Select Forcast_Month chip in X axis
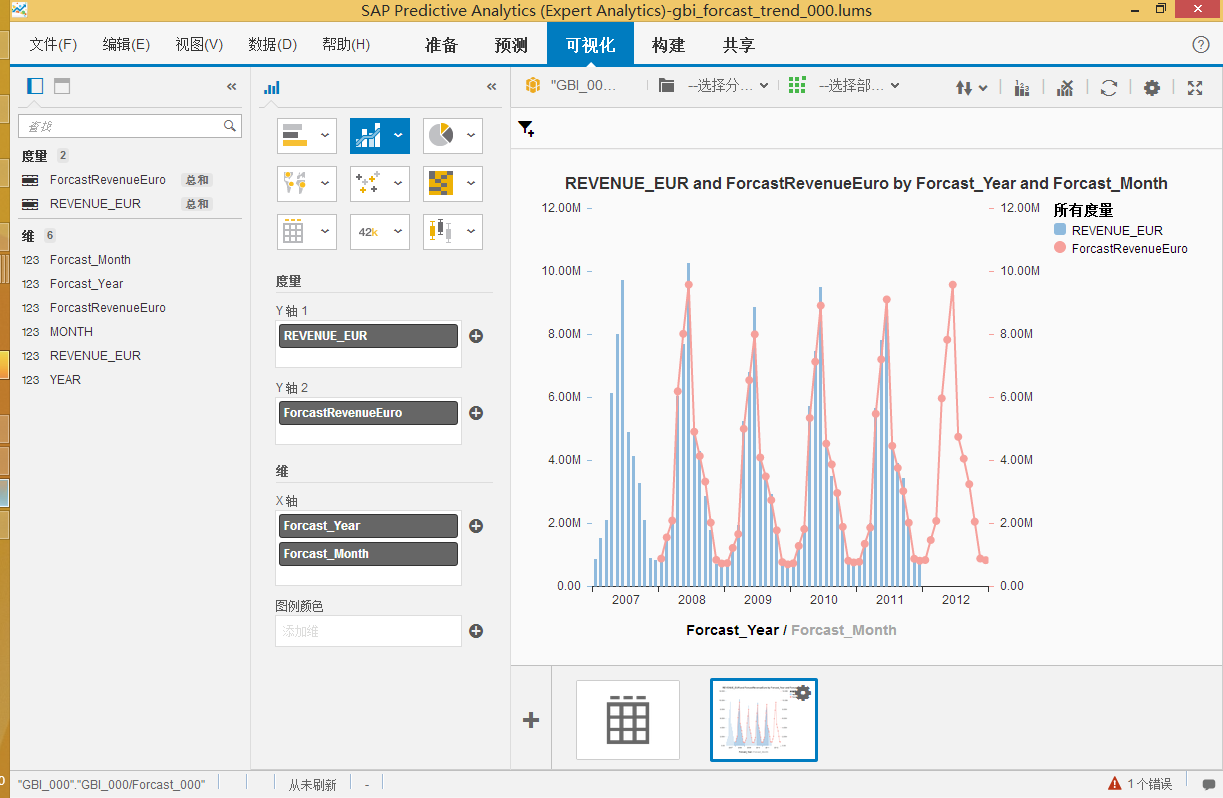Viewport: 1223px width, 798px height. [368, 554]
